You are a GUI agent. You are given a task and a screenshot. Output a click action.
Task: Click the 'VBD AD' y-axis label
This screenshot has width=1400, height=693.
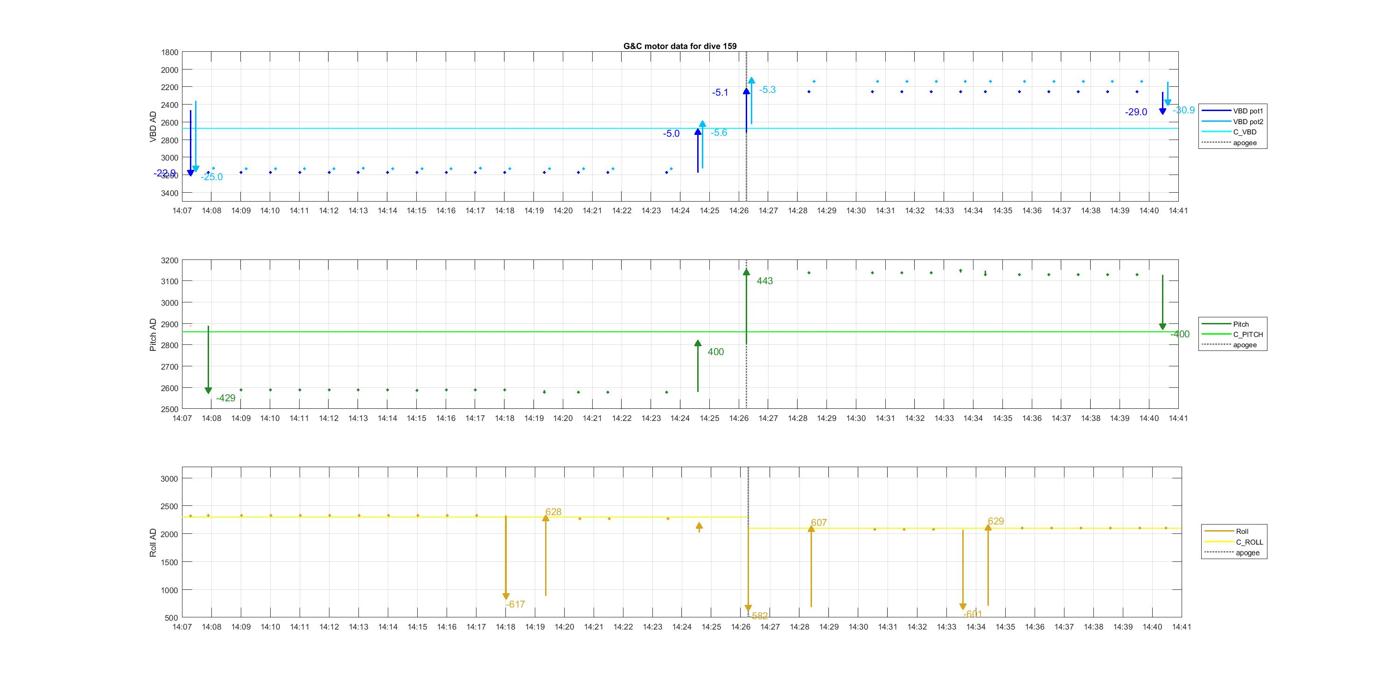click(x=154, y=126)
